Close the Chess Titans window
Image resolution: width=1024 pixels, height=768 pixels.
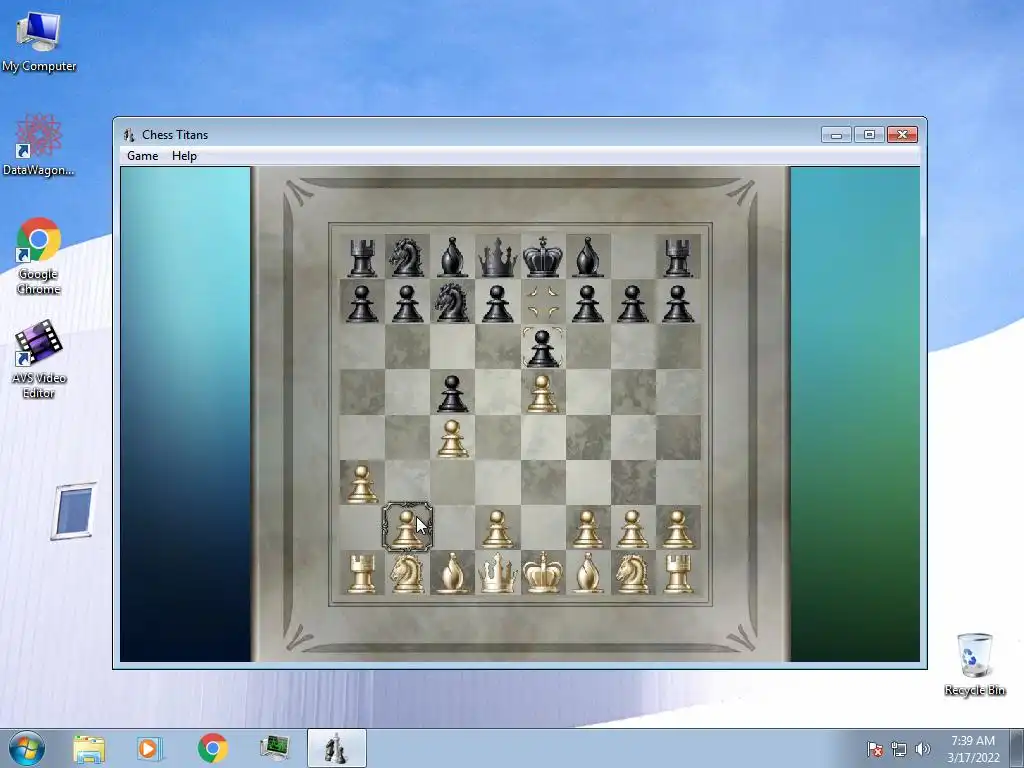pos(903,135)
